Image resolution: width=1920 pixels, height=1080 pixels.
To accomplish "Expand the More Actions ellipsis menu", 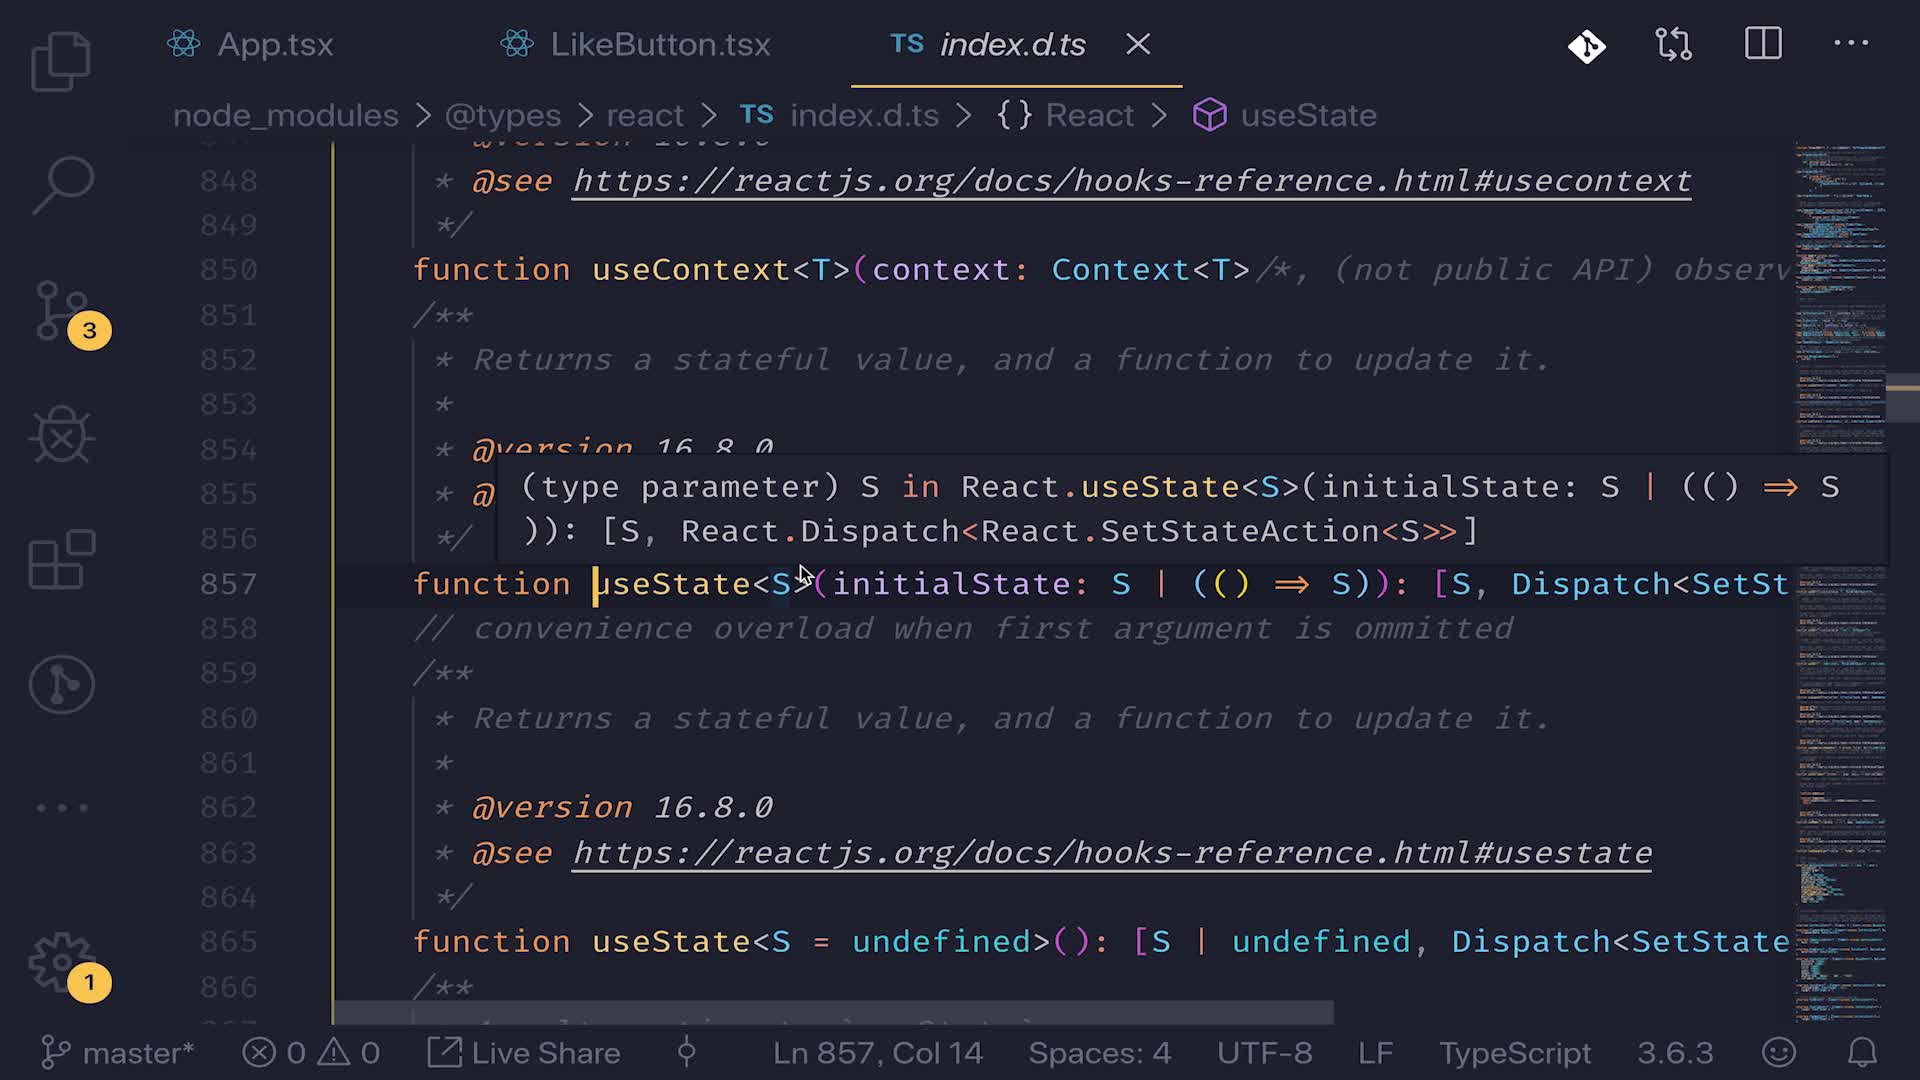I will [x=1850, y=44].
